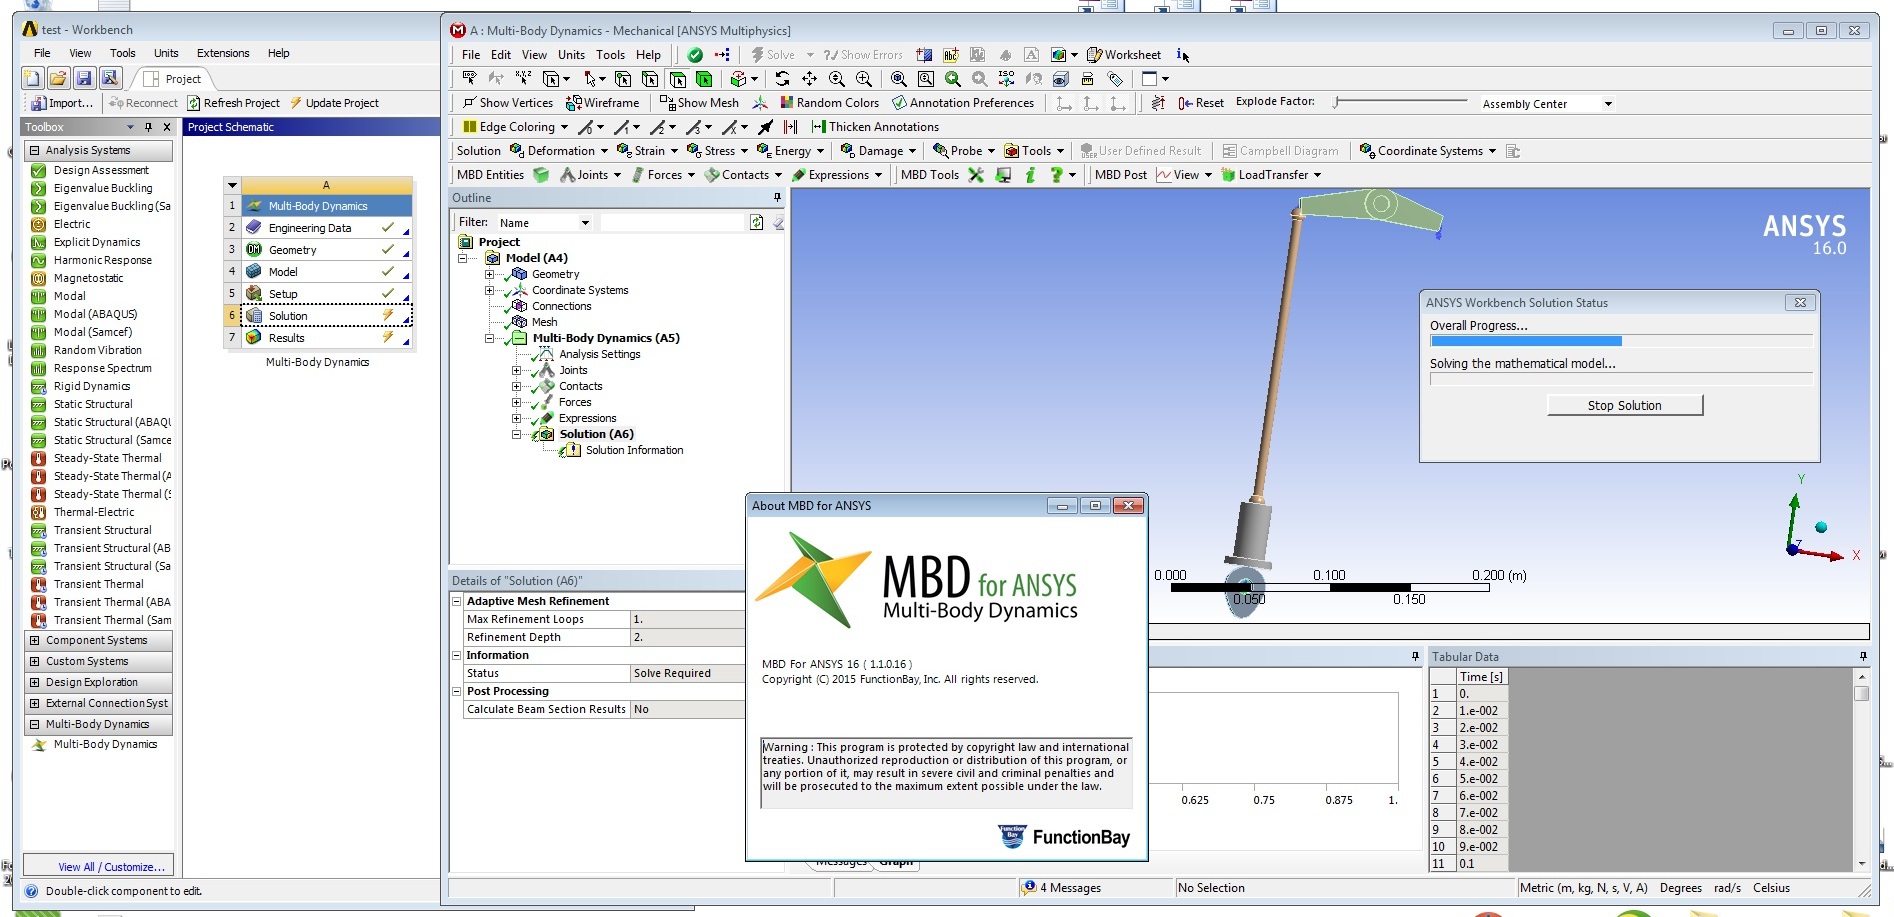This screenshot has height=917, width=1894.
Task: Click the MBD Tools monitor icon
Action: pos(1003,174)
